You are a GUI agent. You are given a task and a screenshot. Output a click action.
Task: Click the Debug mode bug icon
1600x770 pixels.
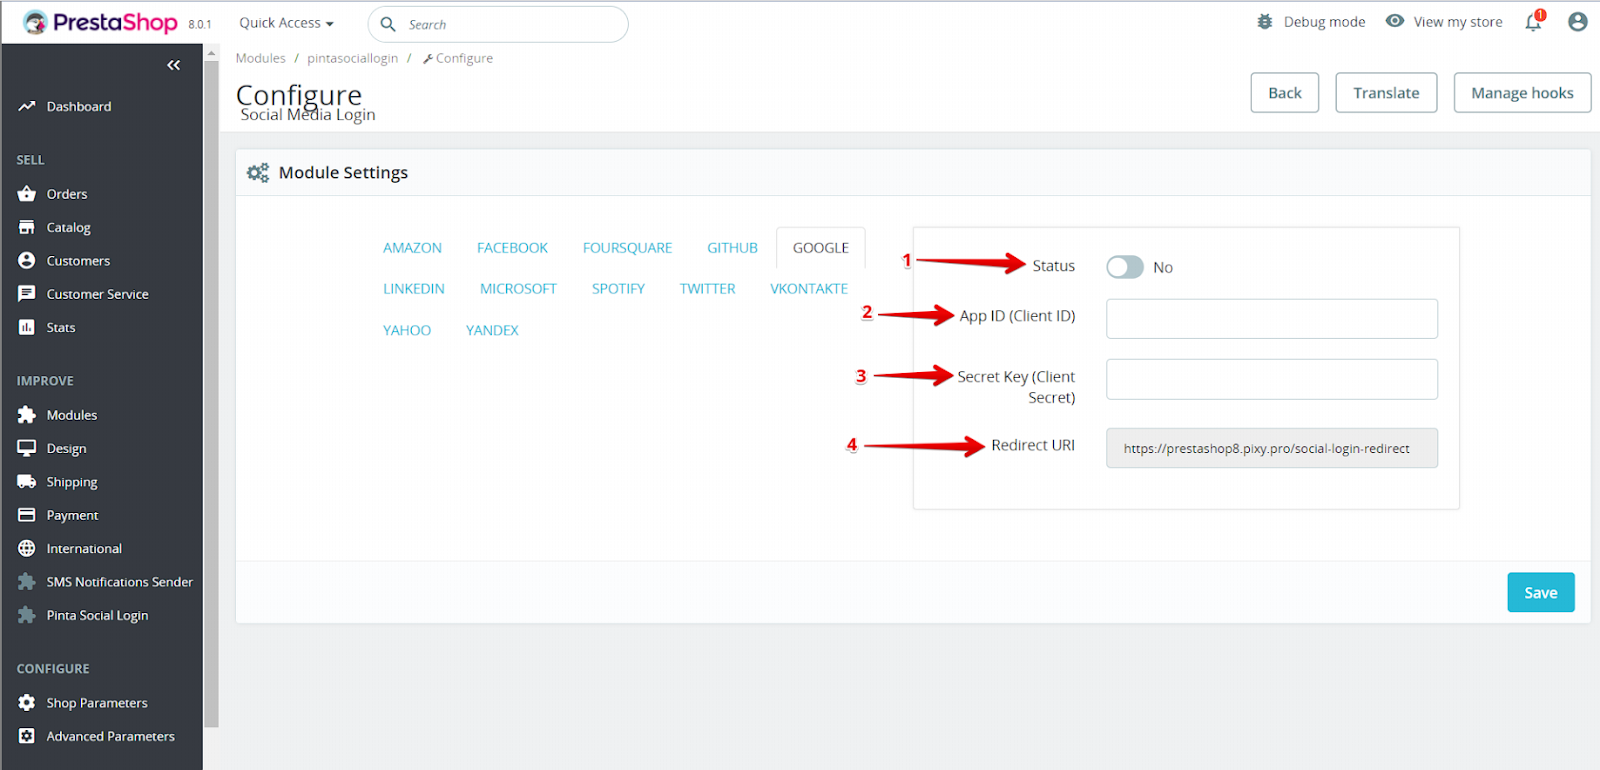pyautogui.click(x=1265, y=21)
